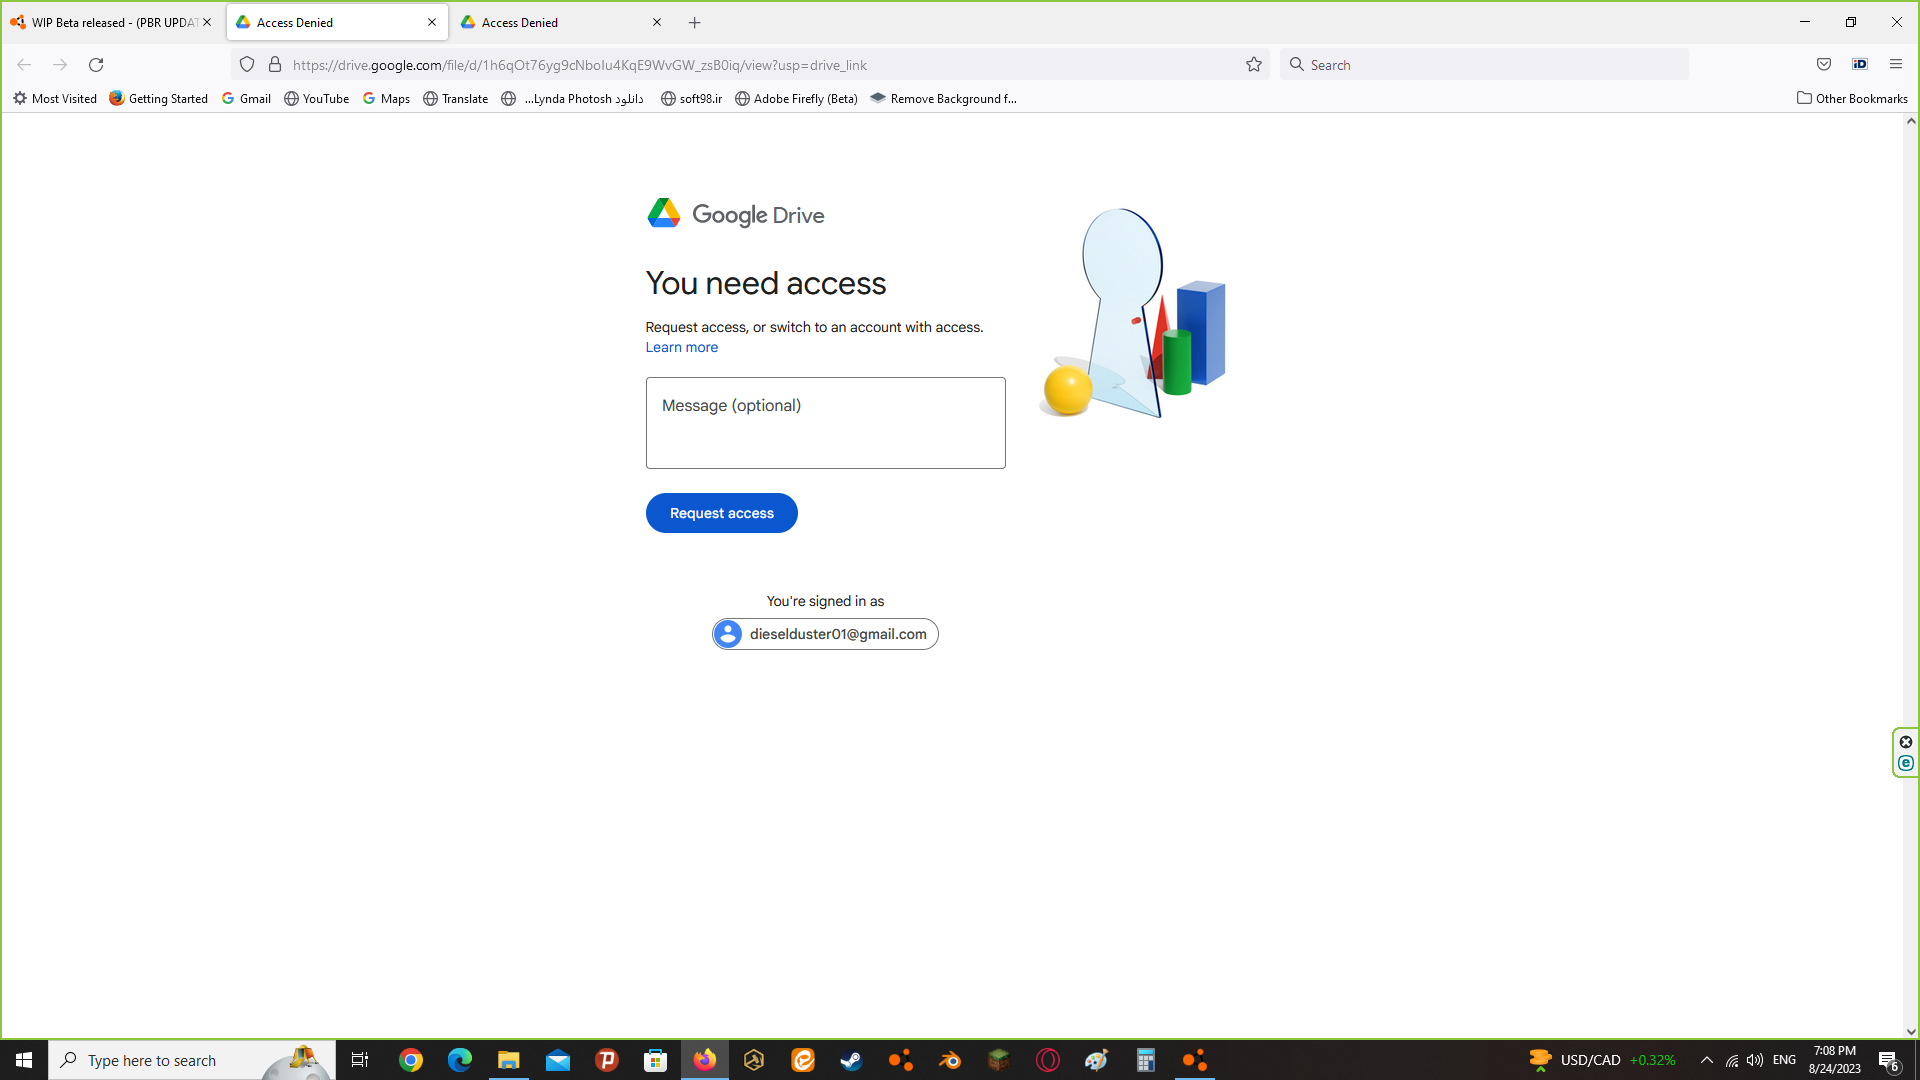The width and height of the screenshot is (1920, 1080).
Task: Open the Adobe Firefly (Beta) bookmark
Action: click(x=797, y=98)
